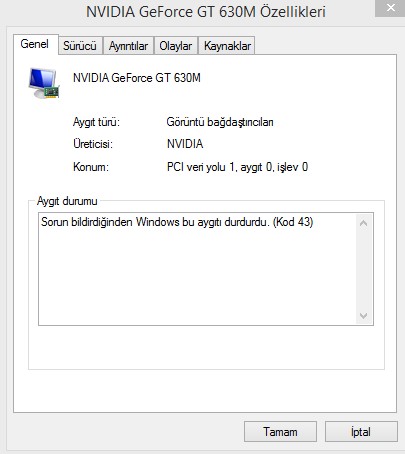Close the Özellikleri dialog window
This screenshot has height=454, width=405.
[390, 8]
